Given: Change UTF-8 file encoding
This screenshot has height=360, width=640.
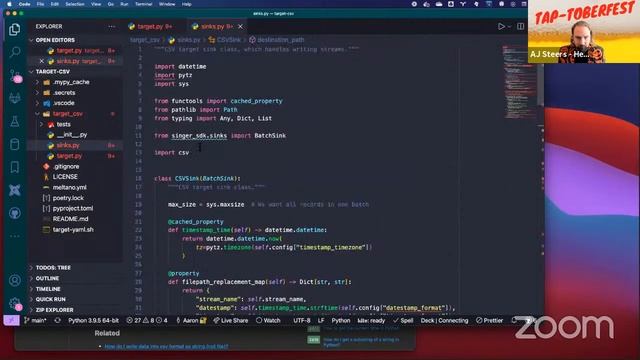Looking at the screenshot, I should (302, 320).
